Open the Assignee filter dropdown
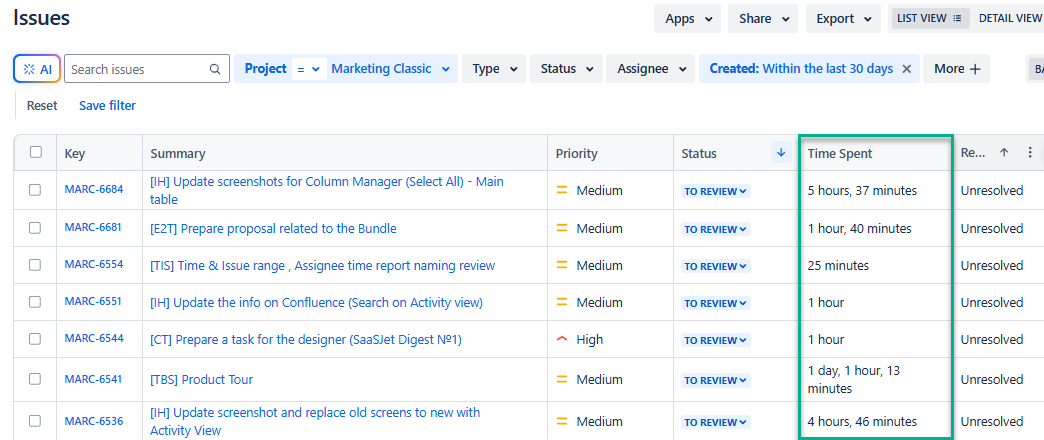The image size is (1044, 440). point(651,69)
